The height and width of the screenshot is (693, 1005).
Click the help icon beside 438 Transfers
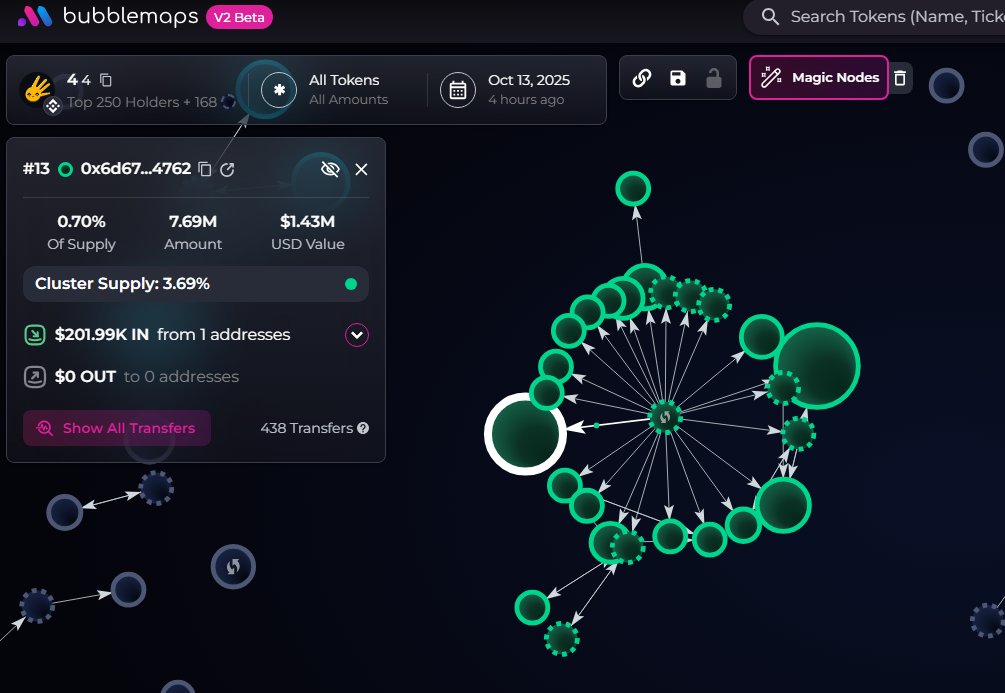pyautogui.click(x=363, y=428)
